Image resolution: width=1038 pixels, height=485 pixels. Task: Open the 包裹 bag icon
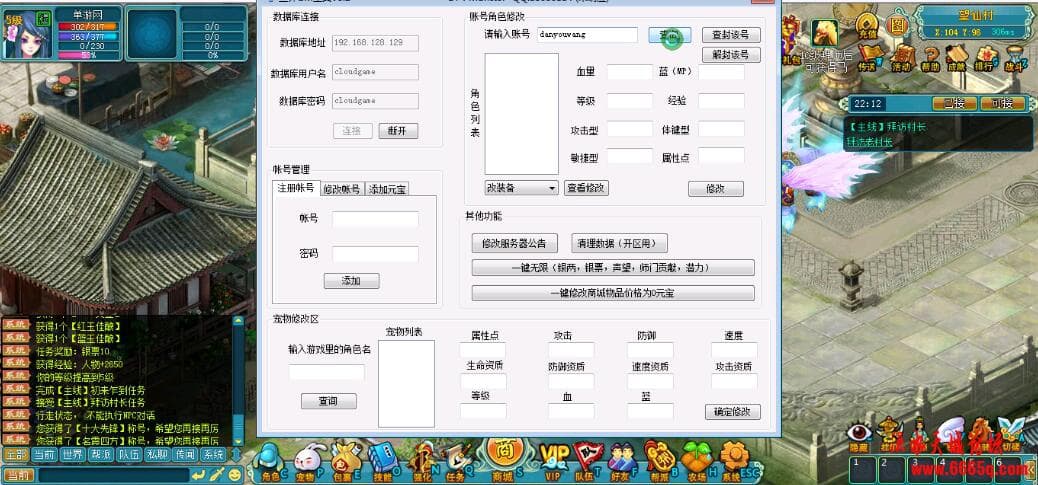(x=346, y=460)
